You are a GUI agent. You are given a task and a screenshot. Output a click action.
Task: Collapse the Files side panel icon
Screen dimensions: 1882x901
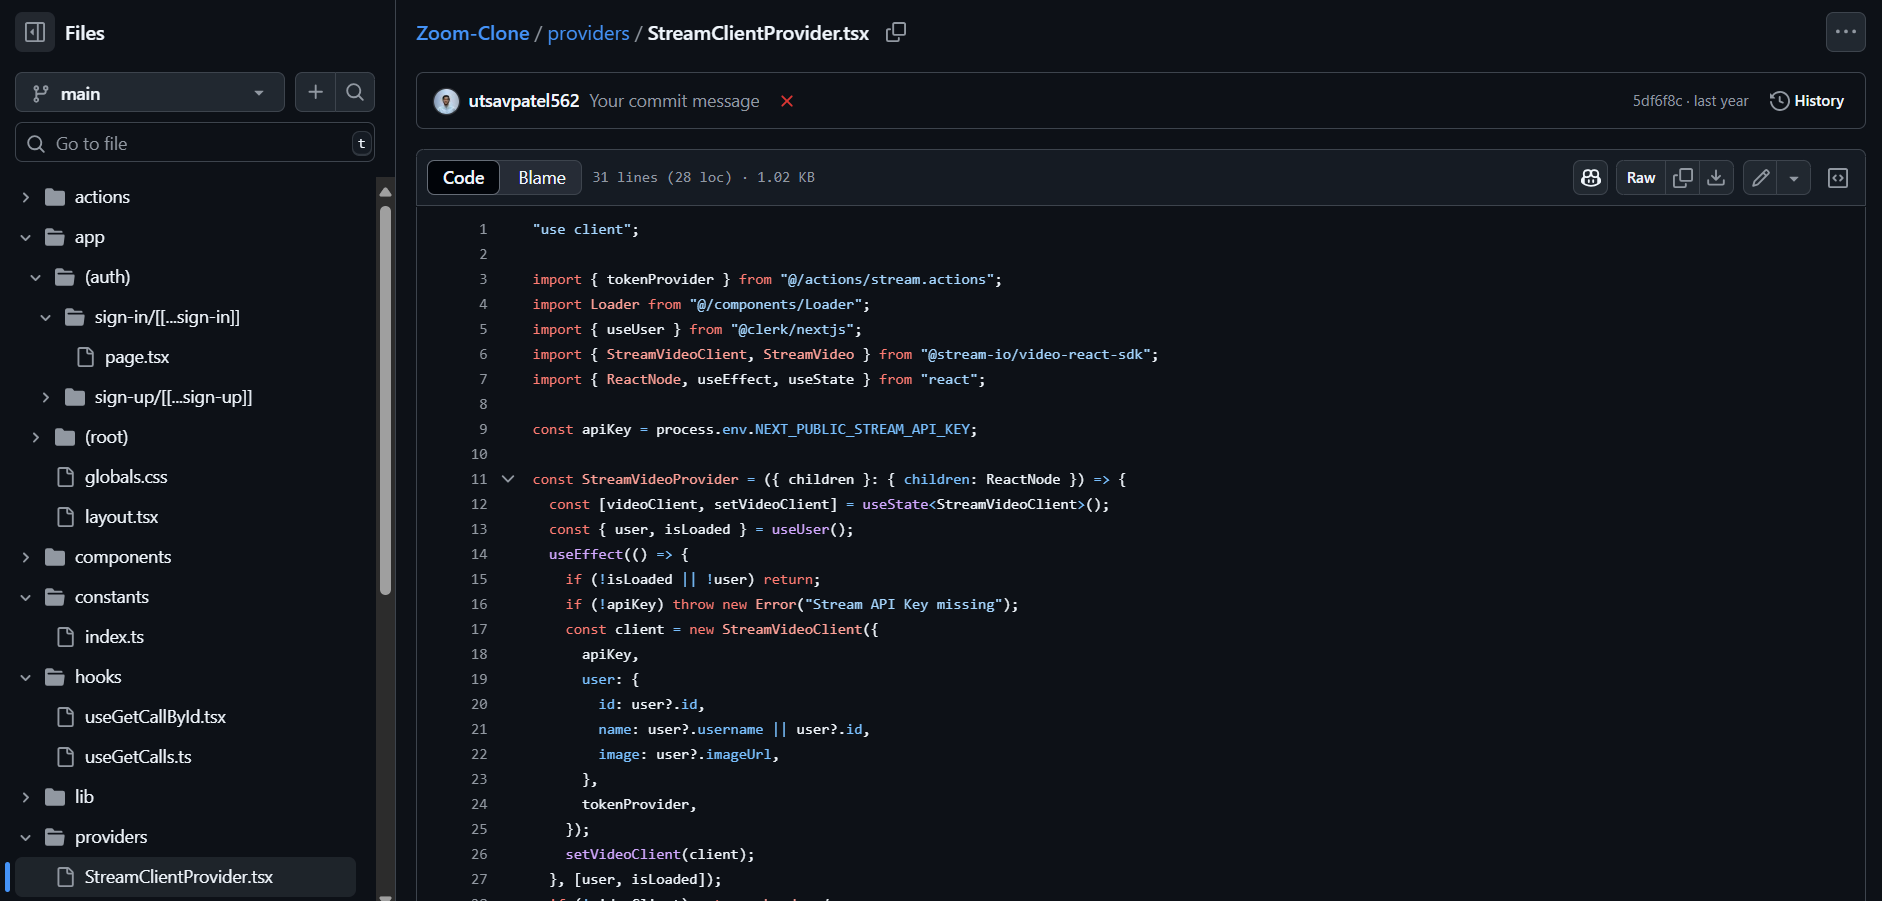(x=35, y=33)
